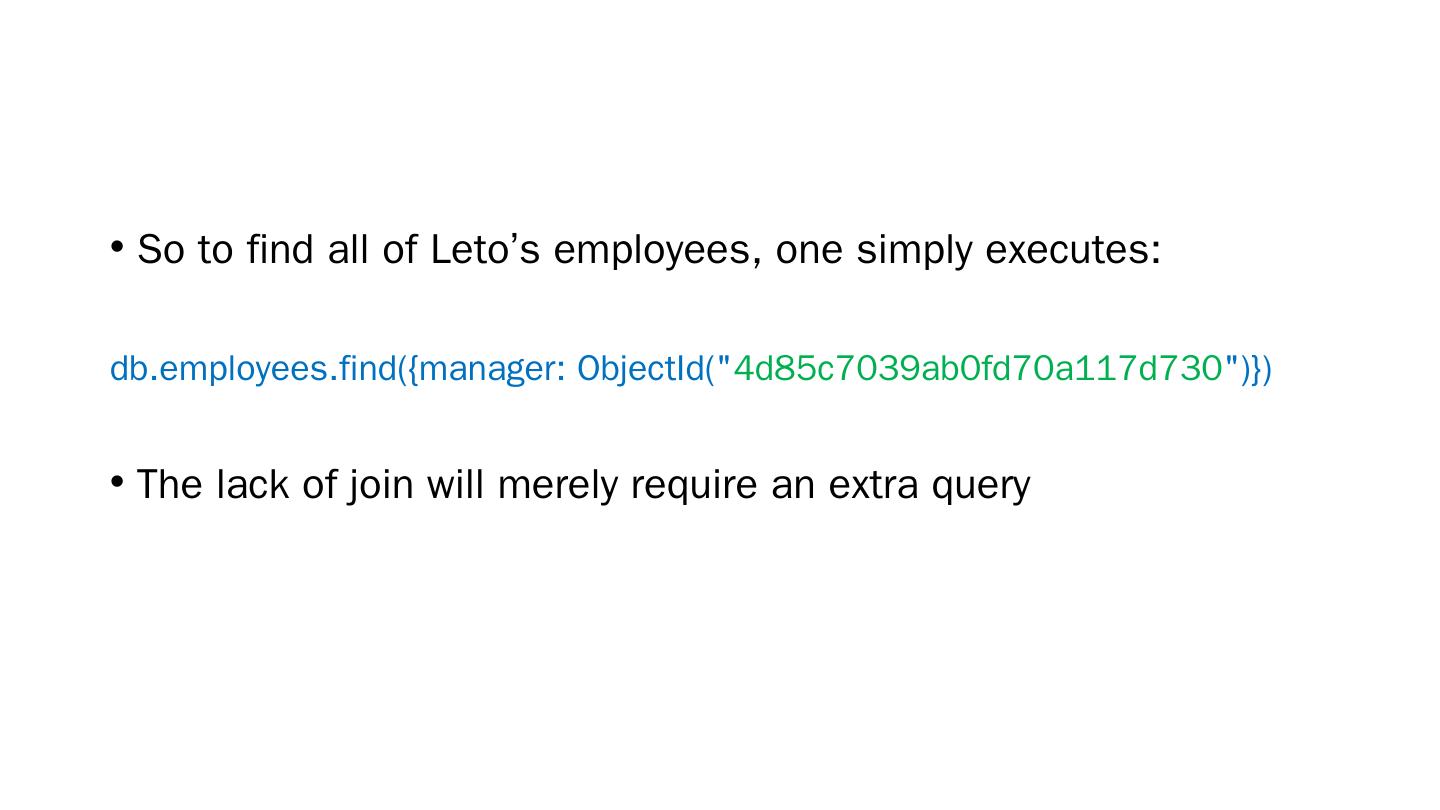Click the word "executes:" ending the first line

[1073, 250]
